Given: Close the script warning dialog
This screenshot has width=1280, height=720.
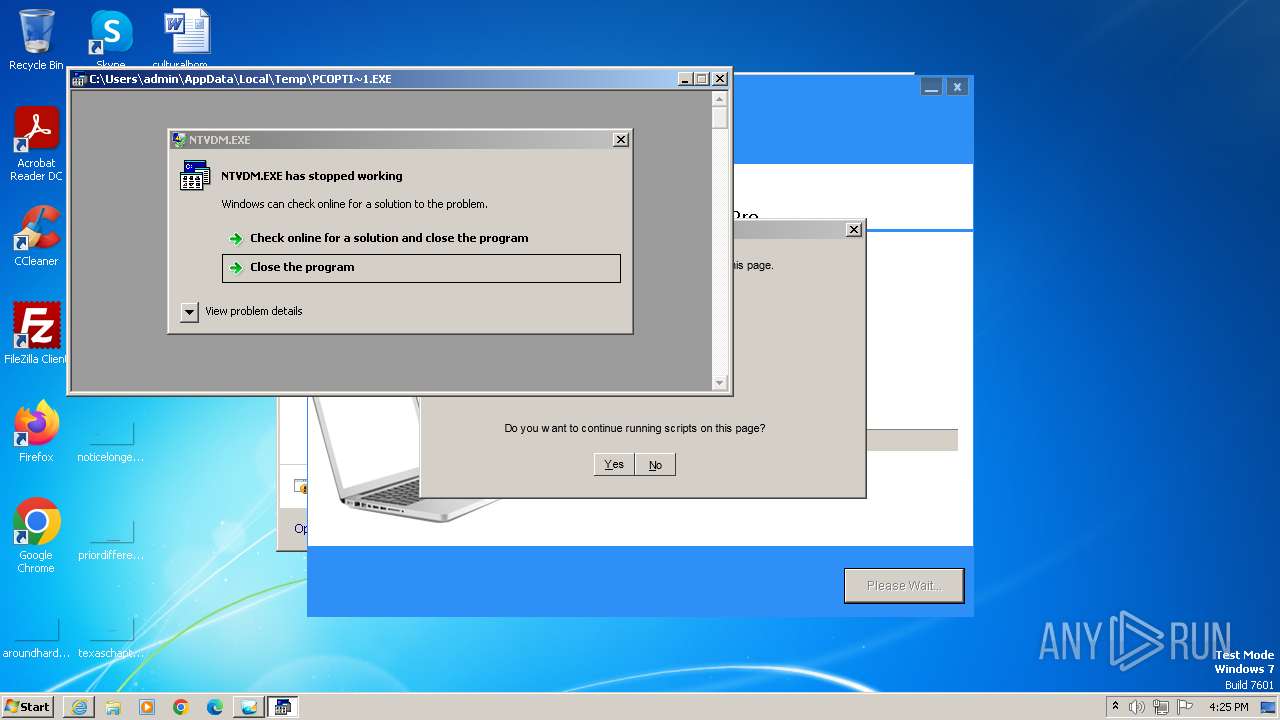Looking at the screenshot, I should [853, 229].
